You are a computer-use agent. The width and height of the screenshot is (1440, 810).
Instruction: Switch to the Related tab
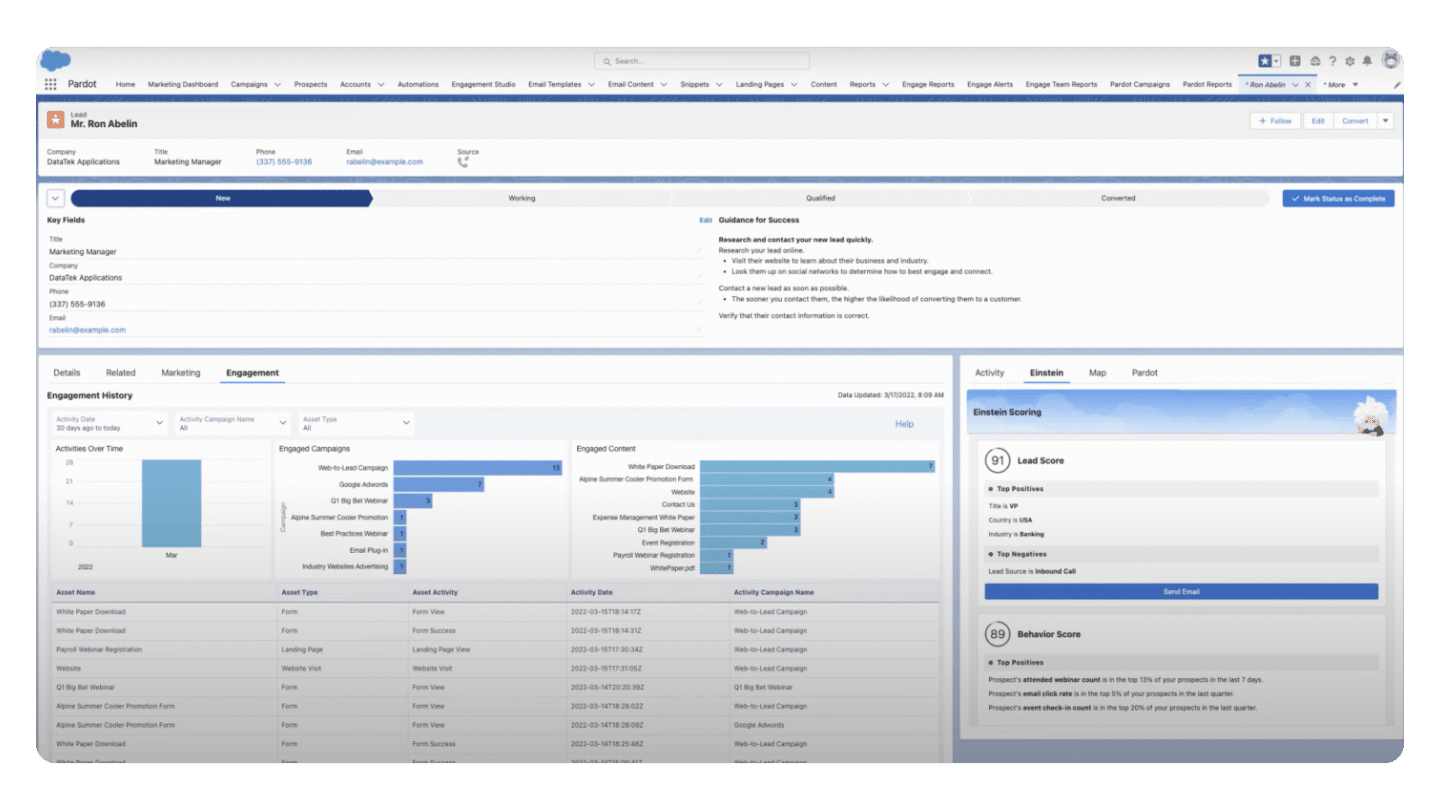pos(121,373)
